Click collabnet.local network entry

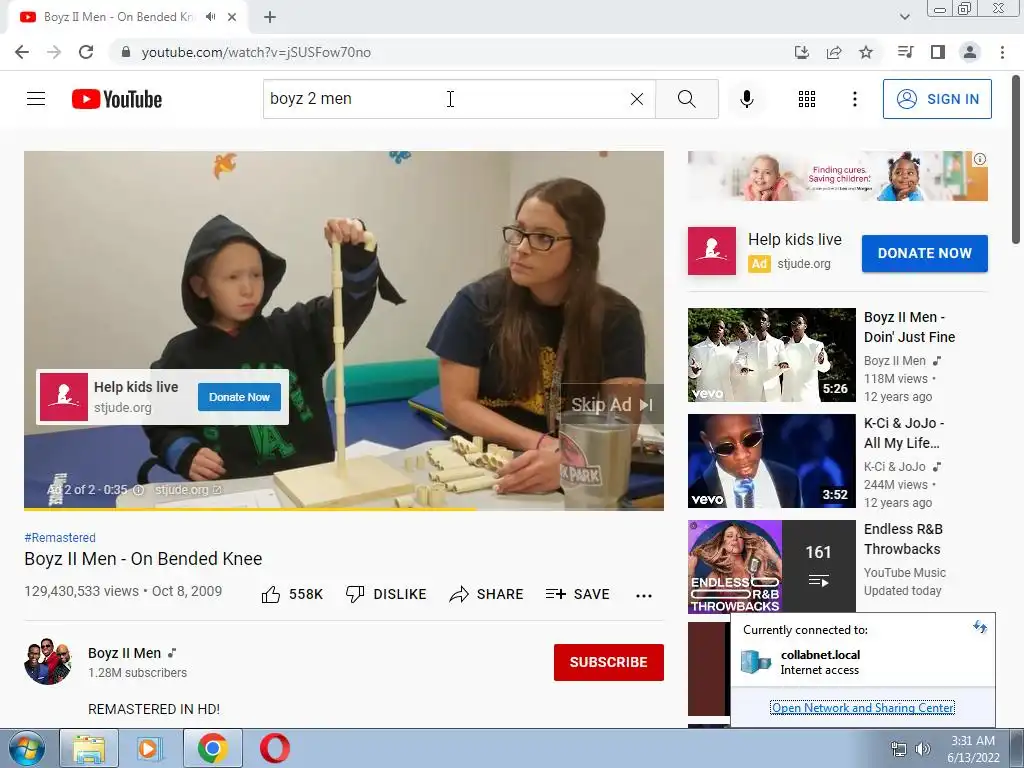820,662
